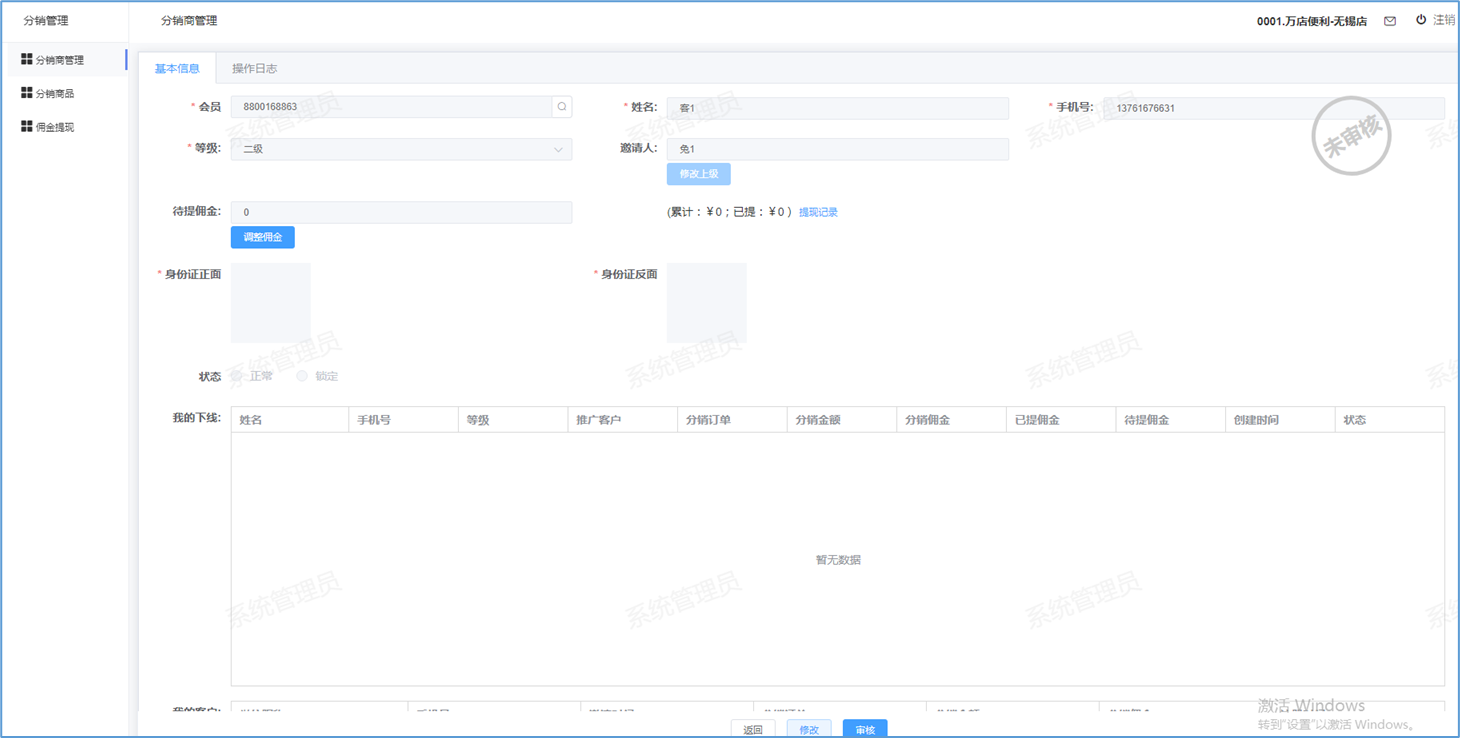Viewport: 1460px width, 738px height.
Task: Click the 分销商管理 sidebar grid icon
Action: pos(27,60)
